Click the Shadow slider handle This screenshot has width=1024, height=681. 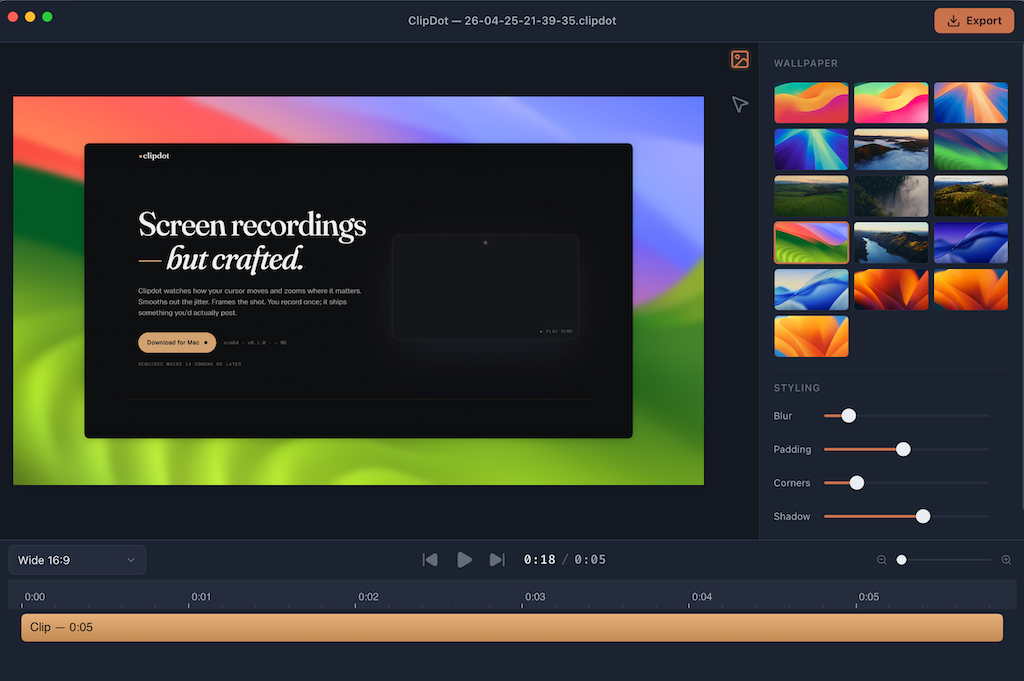click(x=922, y=516)
